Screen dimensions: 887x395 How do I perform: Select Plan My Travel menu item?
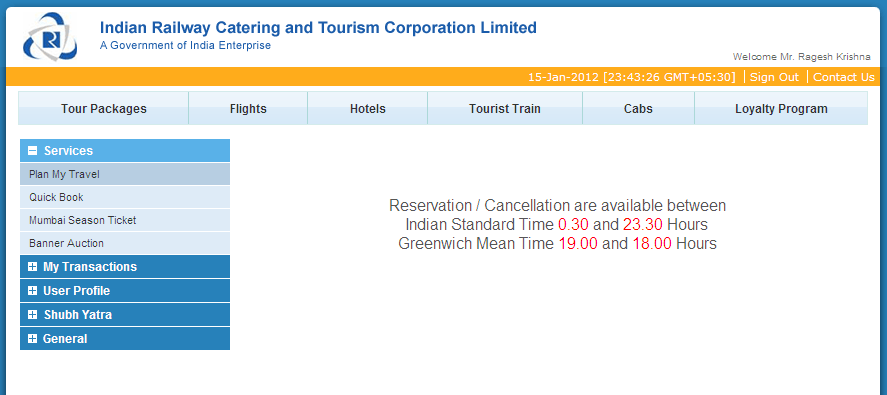click(125, 174)
